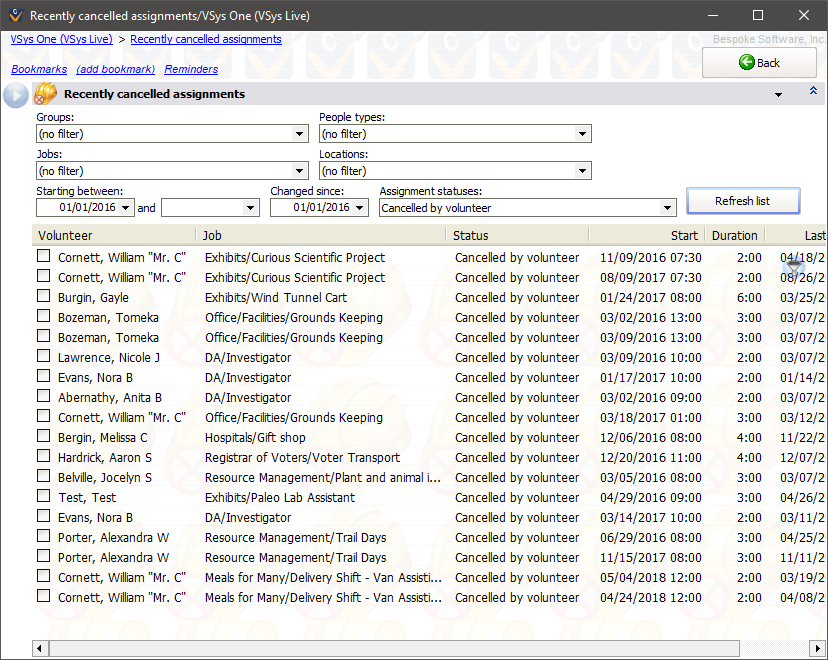Open the Changed since date picker
828x660 pixels.
point(360,208)
